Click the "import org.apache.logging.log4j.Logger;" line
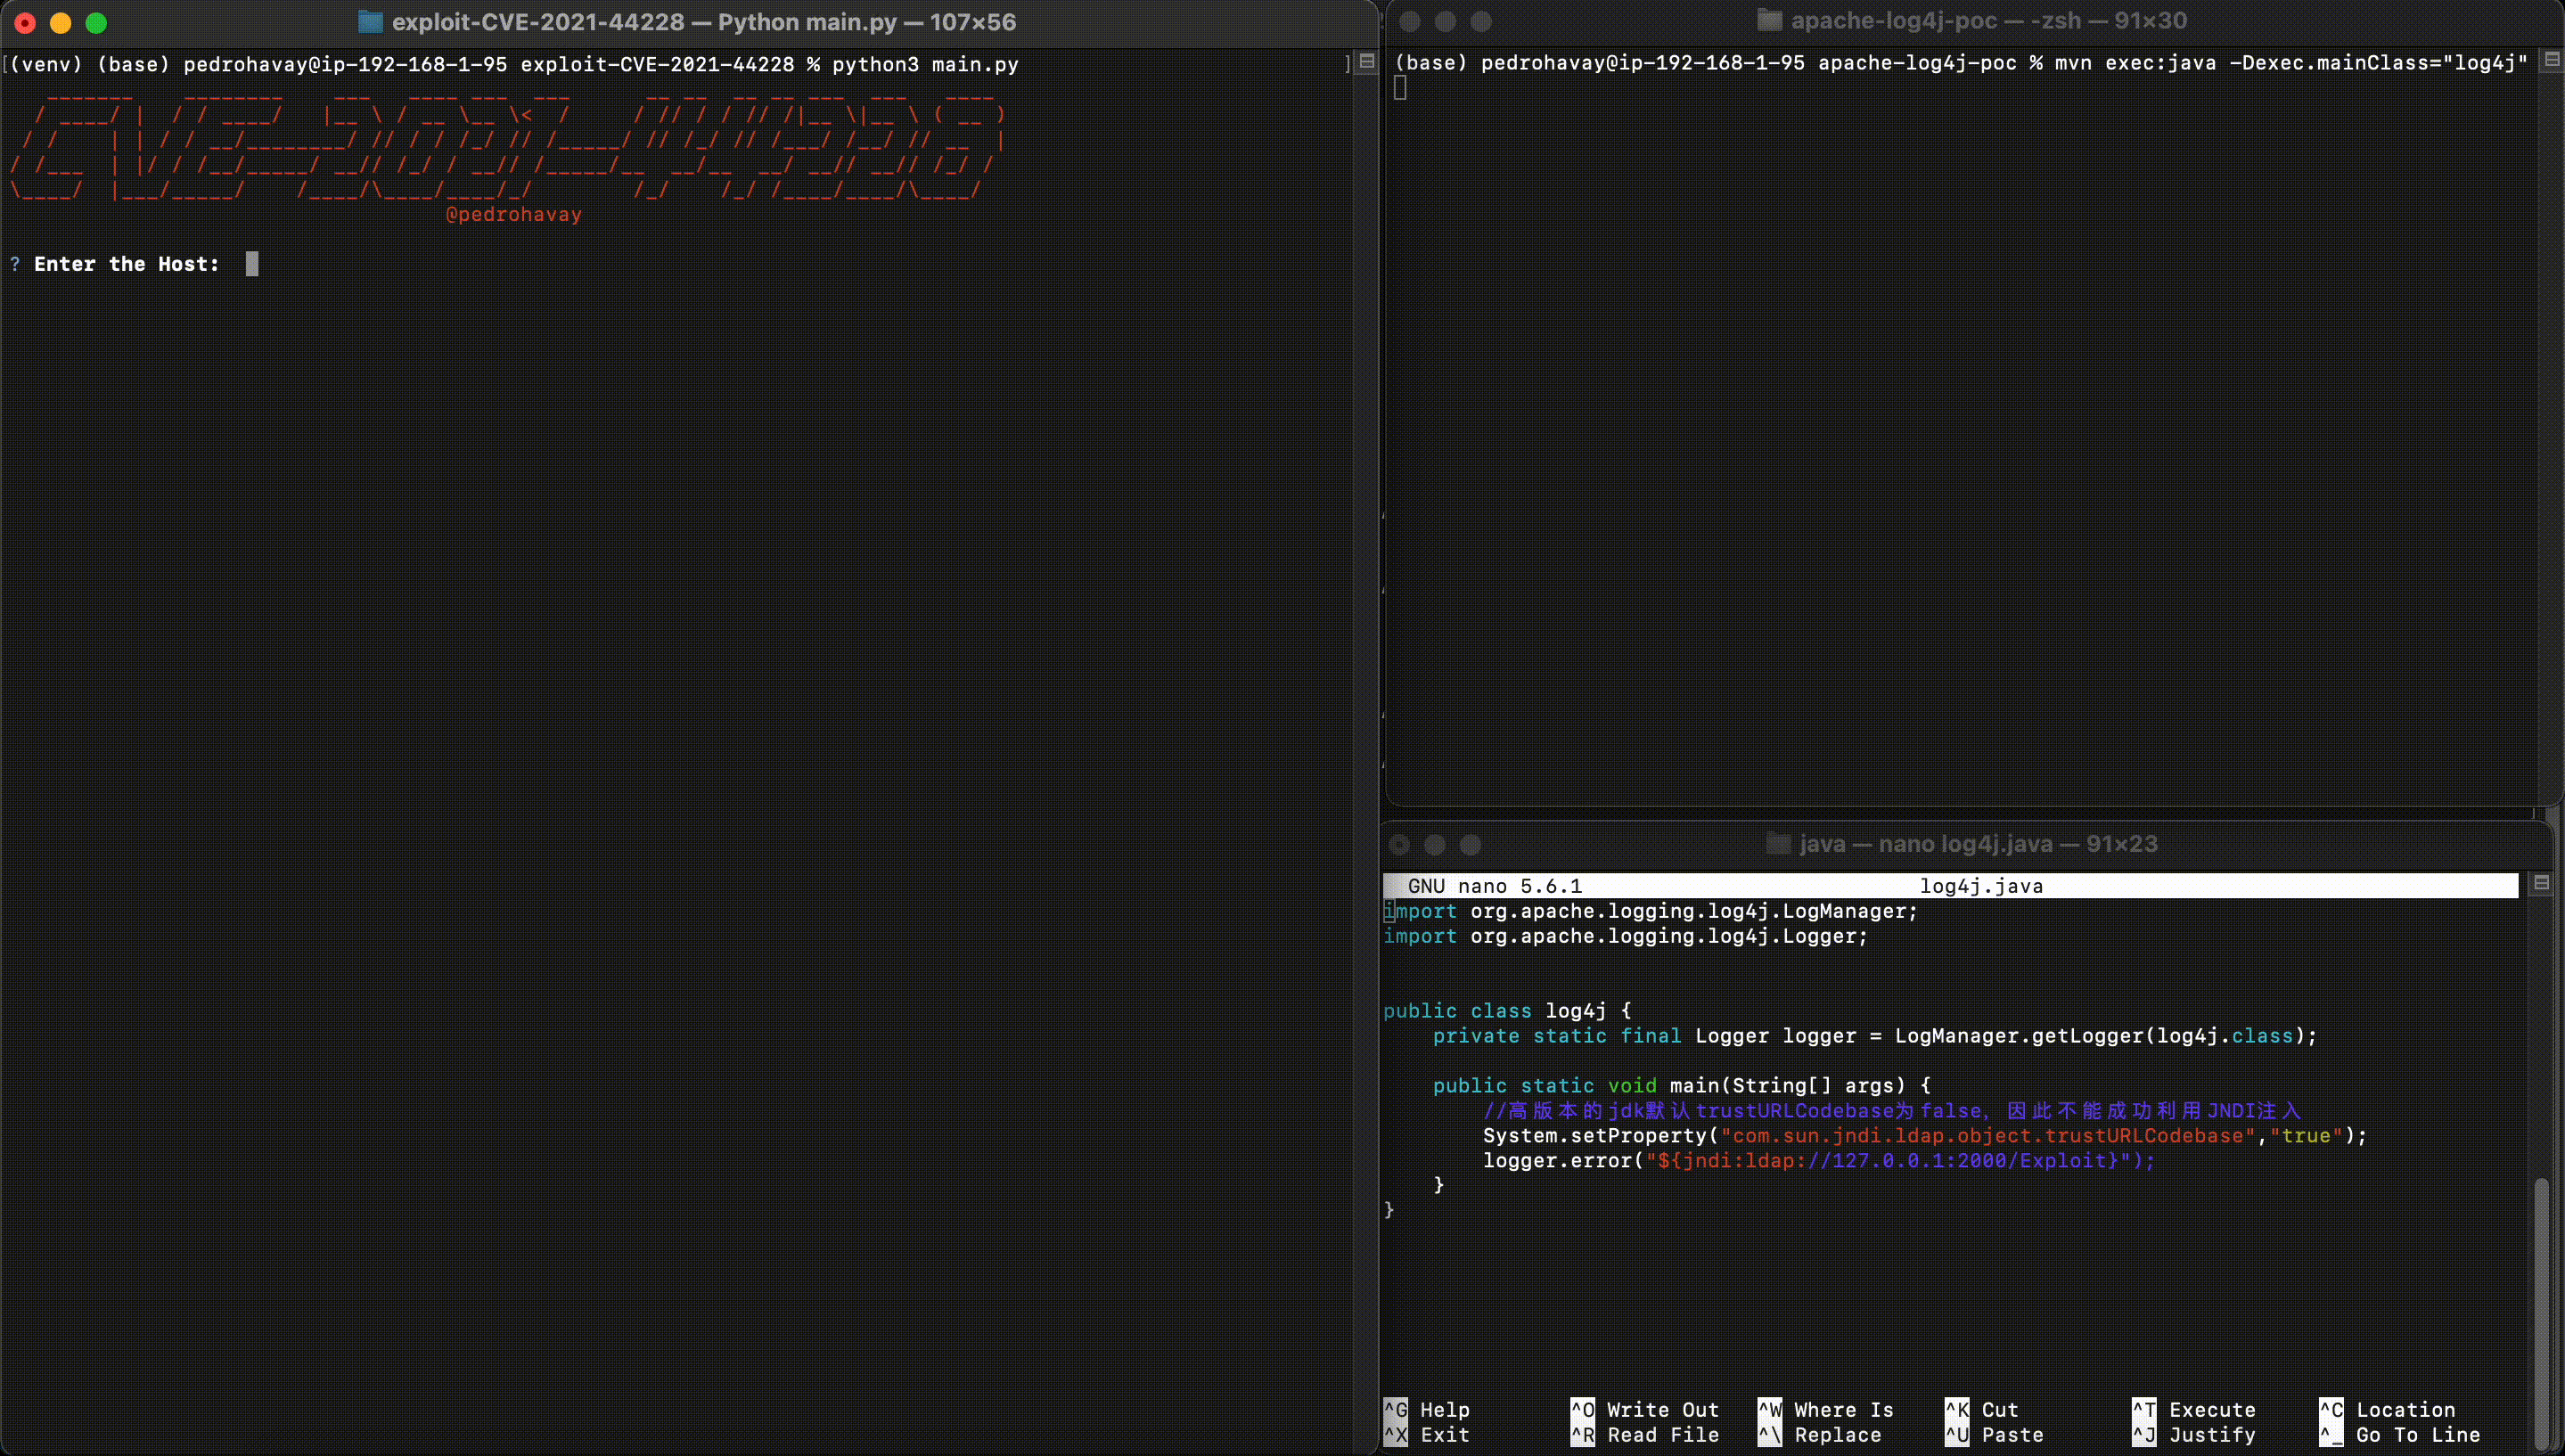 tap(1626, 936)
